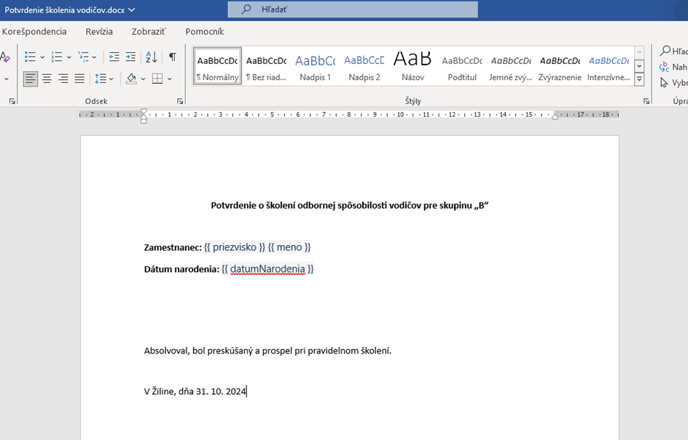Align text left

(30, 79)
